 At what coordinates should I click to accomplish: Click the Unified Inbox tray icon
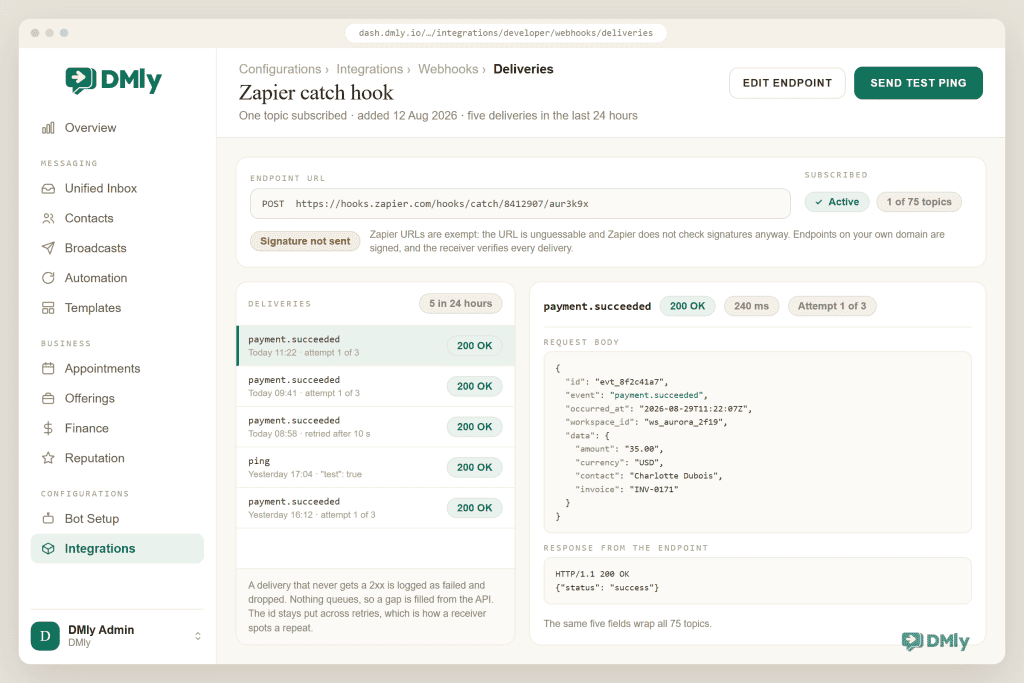coord(48,189)
